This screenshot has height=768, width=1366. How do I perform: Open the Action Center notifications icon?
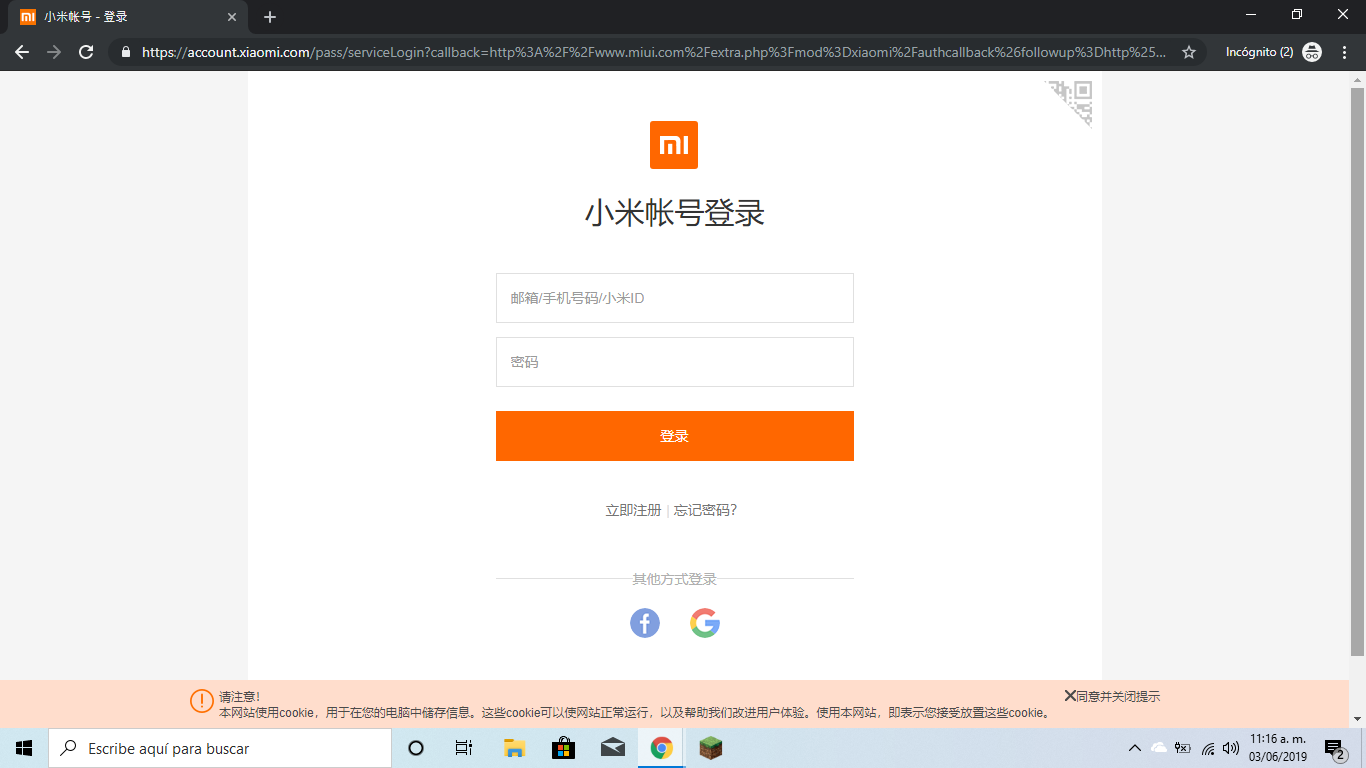point(1334,748)
